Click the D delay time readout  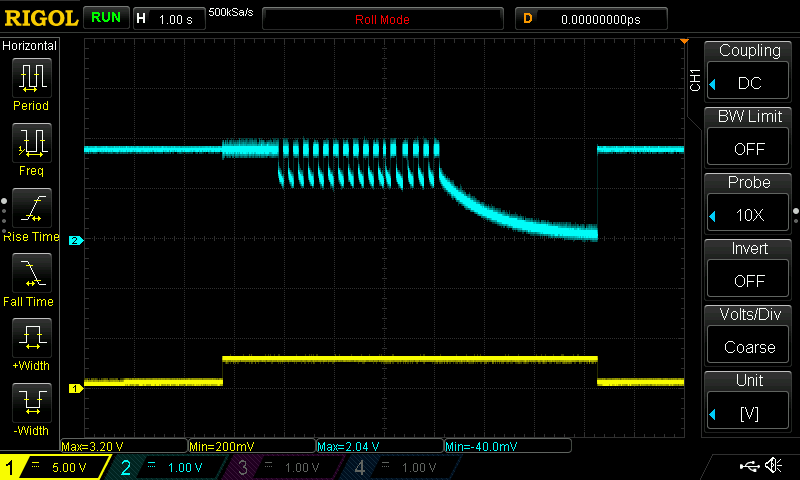click(x=591, y=19)
